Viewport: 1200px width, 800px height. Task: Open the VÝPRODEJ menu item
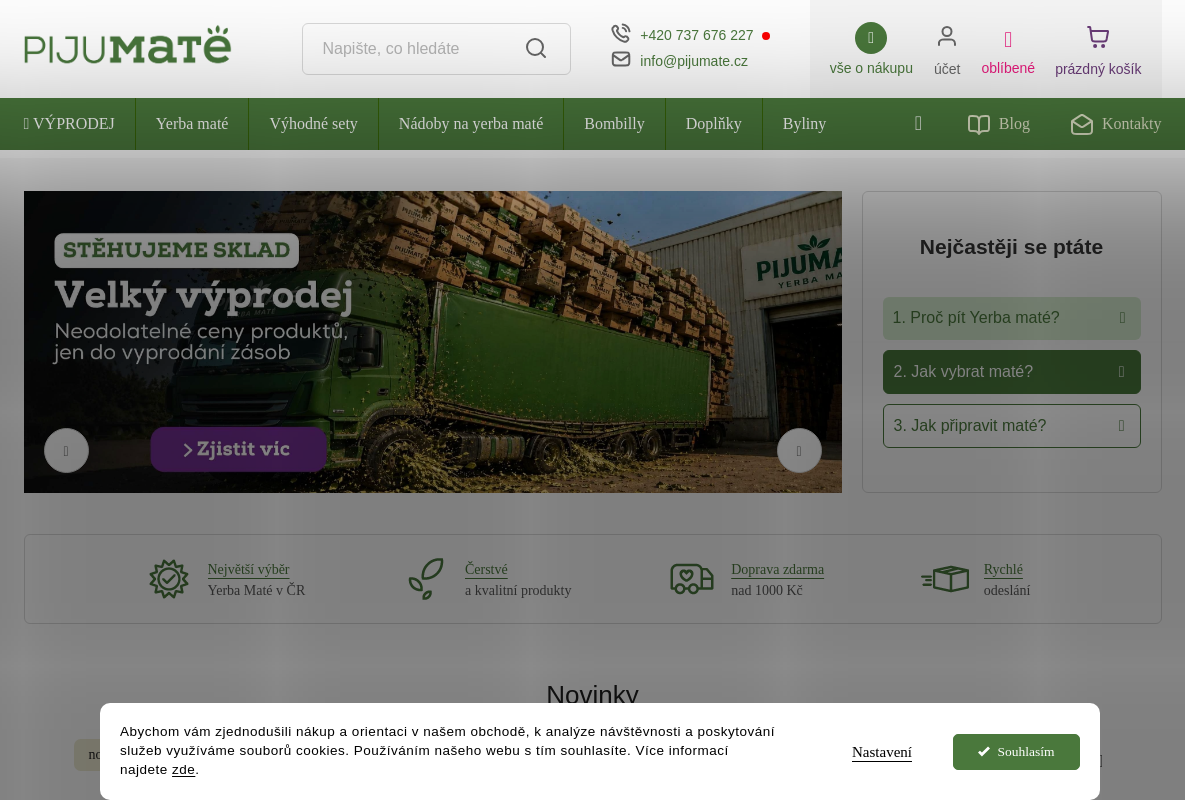69,124
